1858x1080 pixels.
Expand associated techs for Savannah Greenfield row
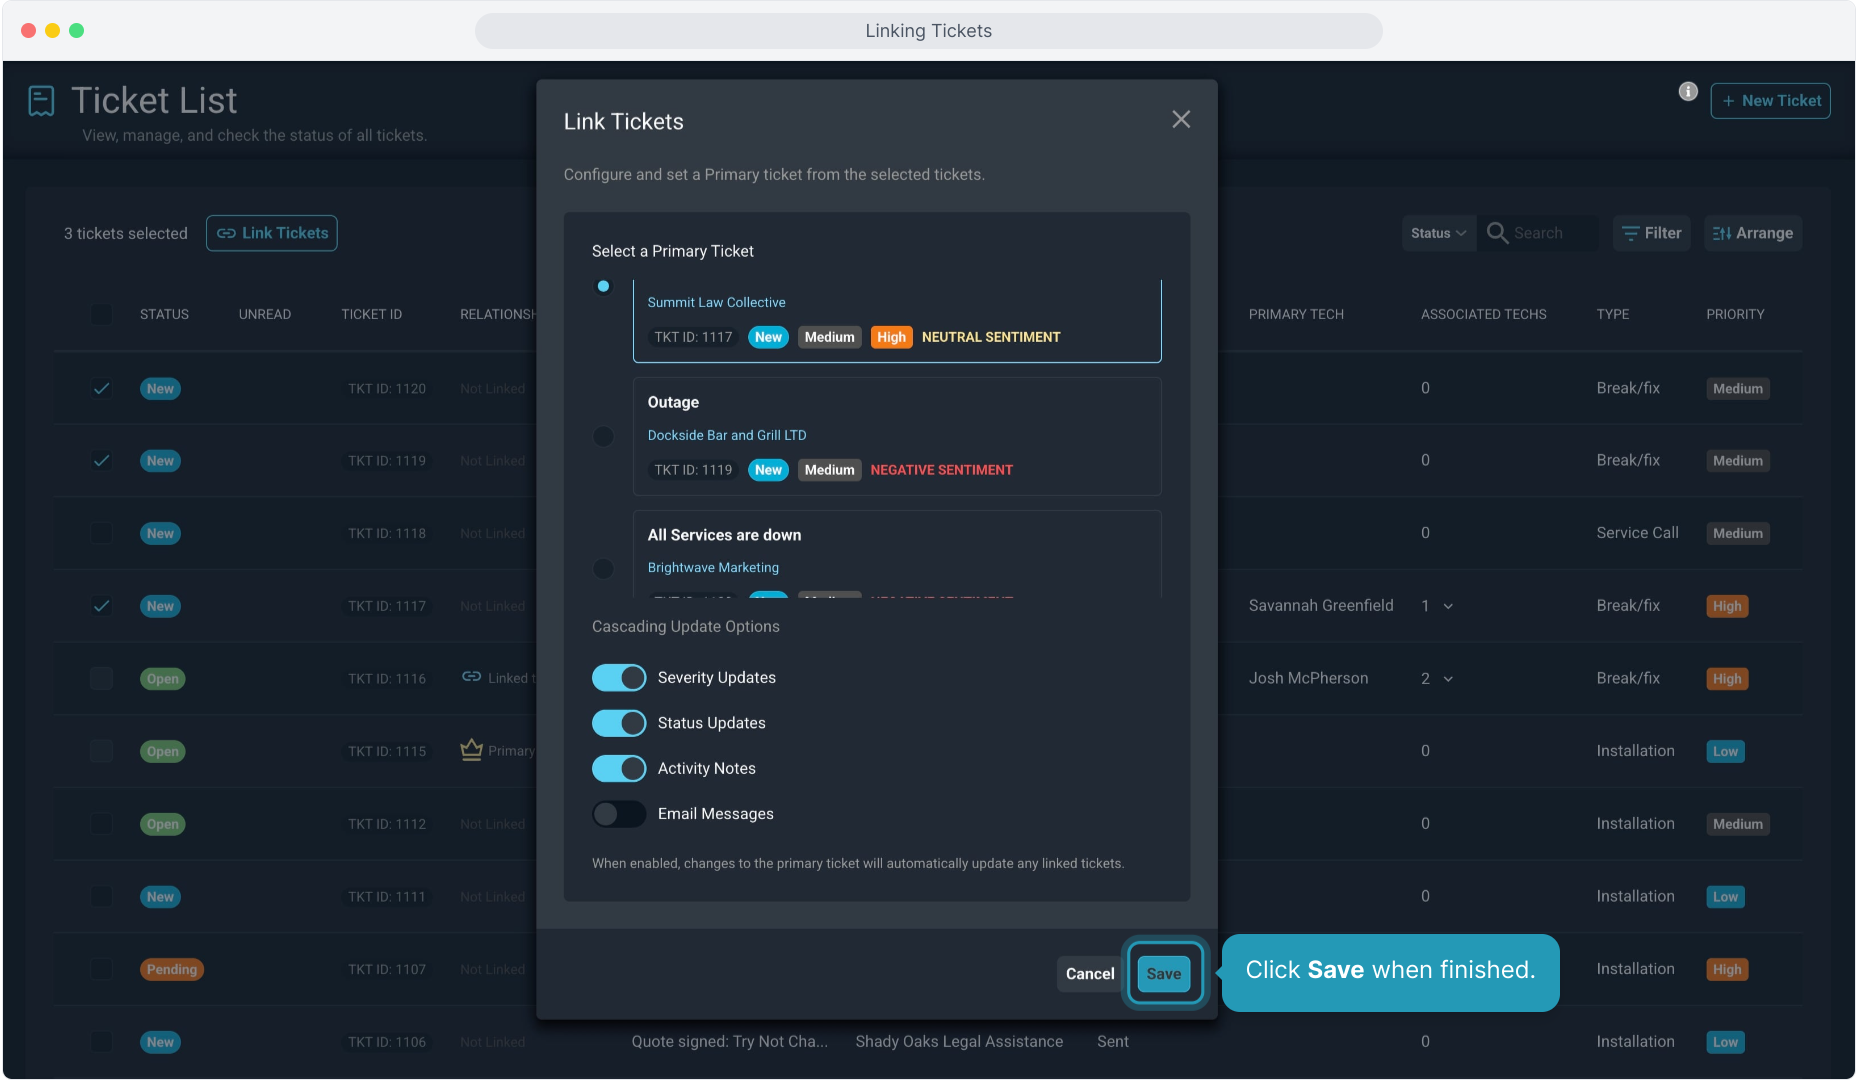[x=1448, y=607]
